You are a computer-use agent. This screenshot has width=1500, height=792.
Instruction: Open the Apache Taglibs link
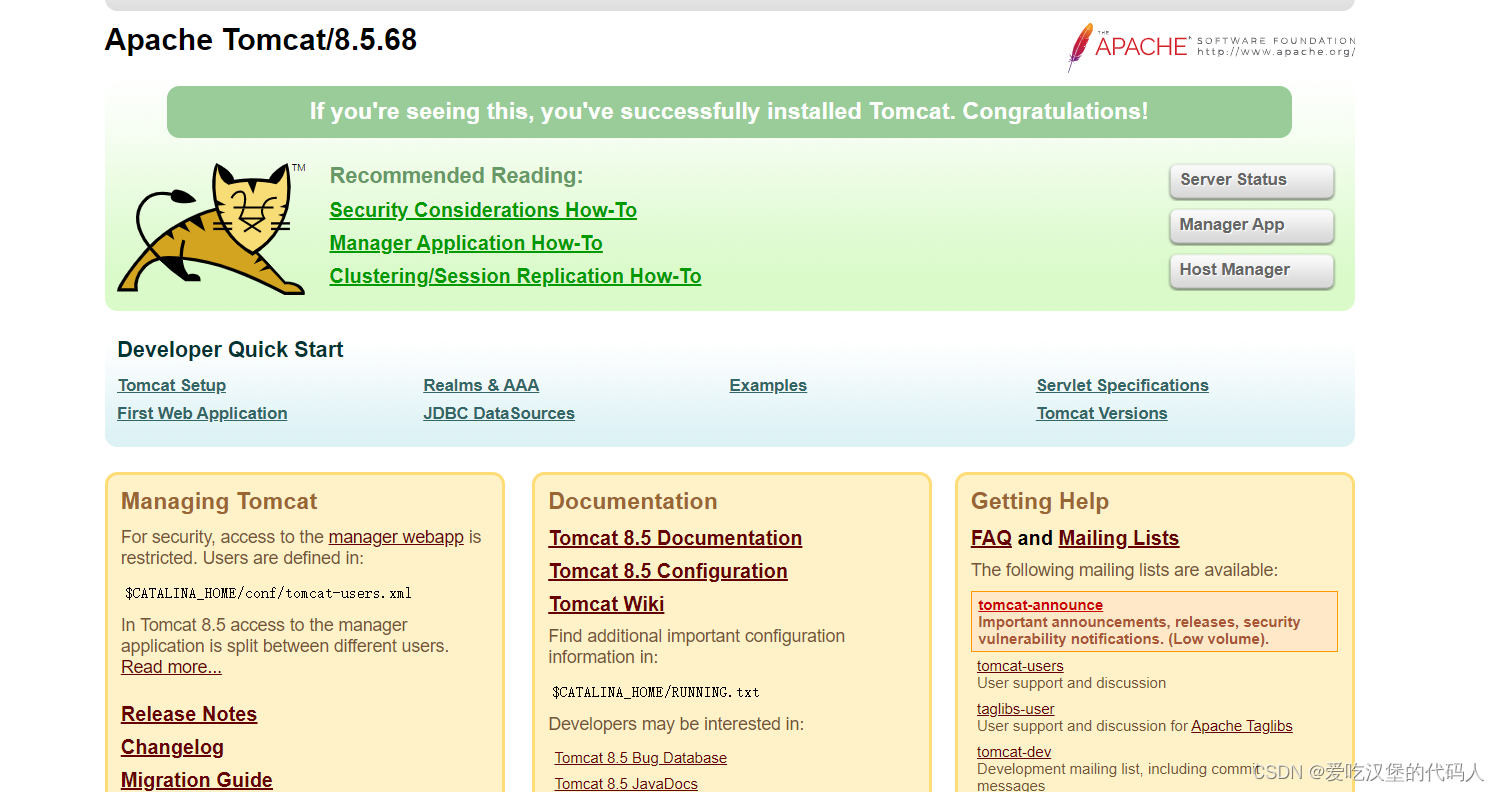coord(1242,726)
